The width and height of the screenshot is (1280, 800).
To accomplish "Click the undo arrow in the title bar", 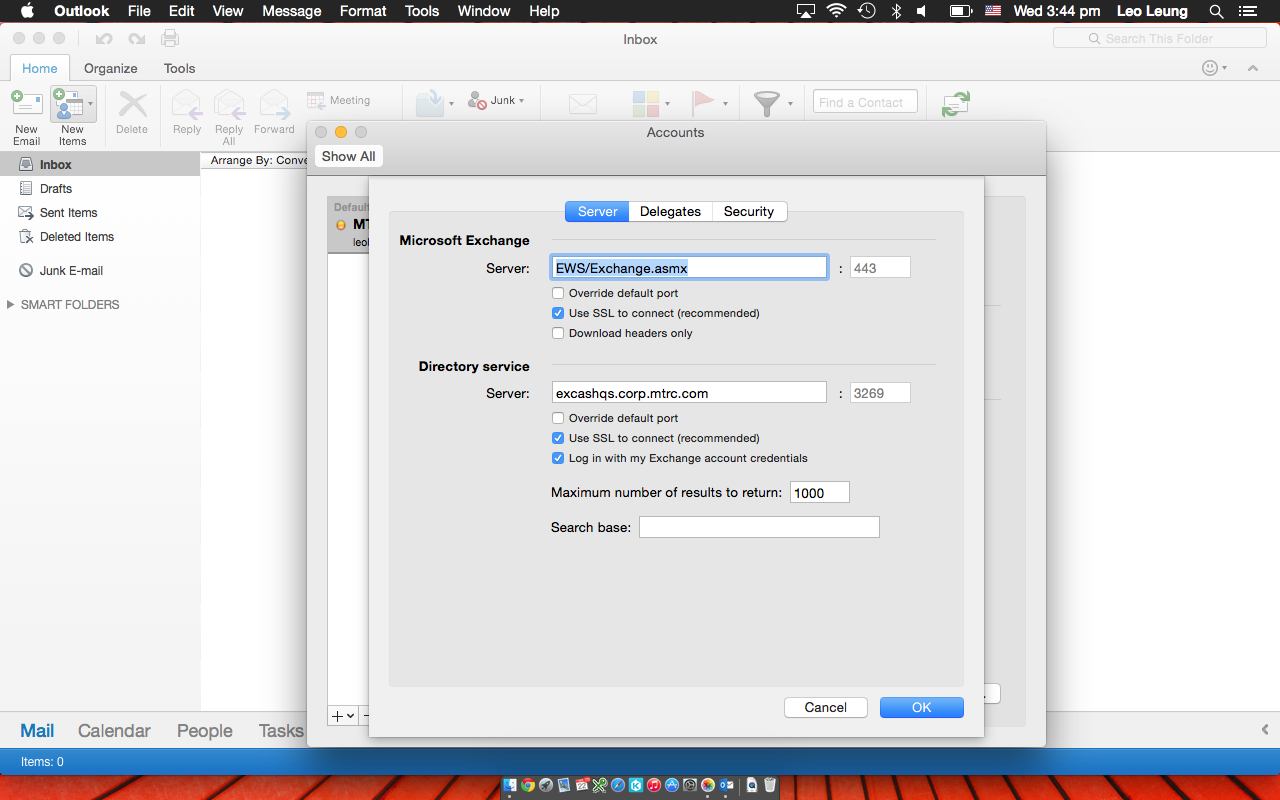I will 104,39.
